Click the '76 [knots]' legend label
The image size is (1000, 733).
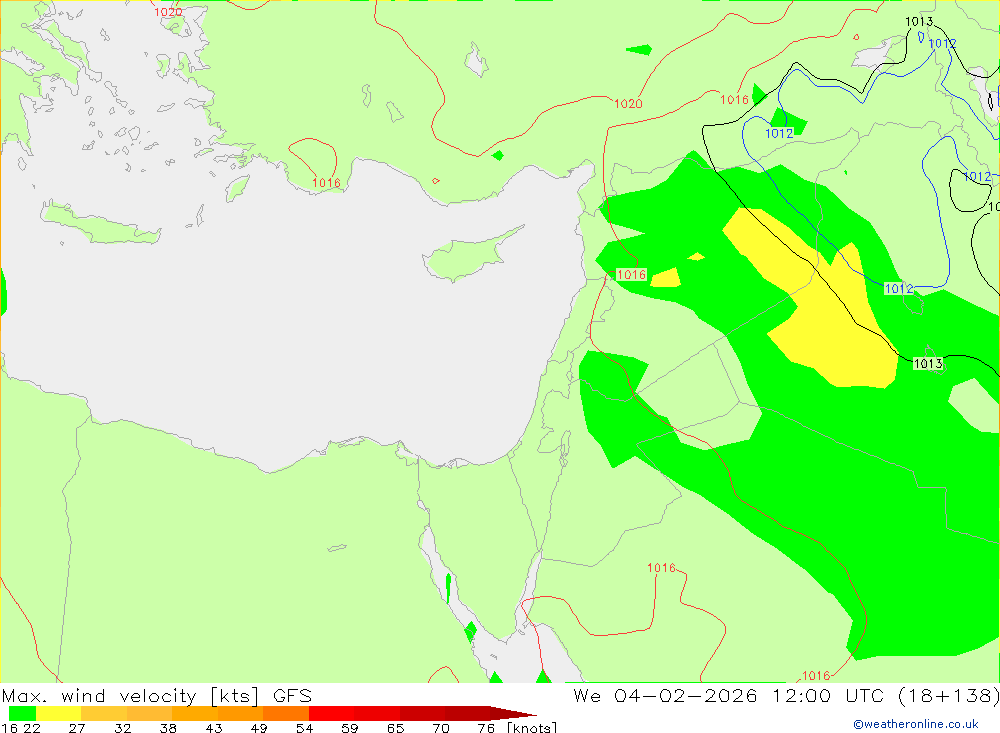(x=517, y=727)
